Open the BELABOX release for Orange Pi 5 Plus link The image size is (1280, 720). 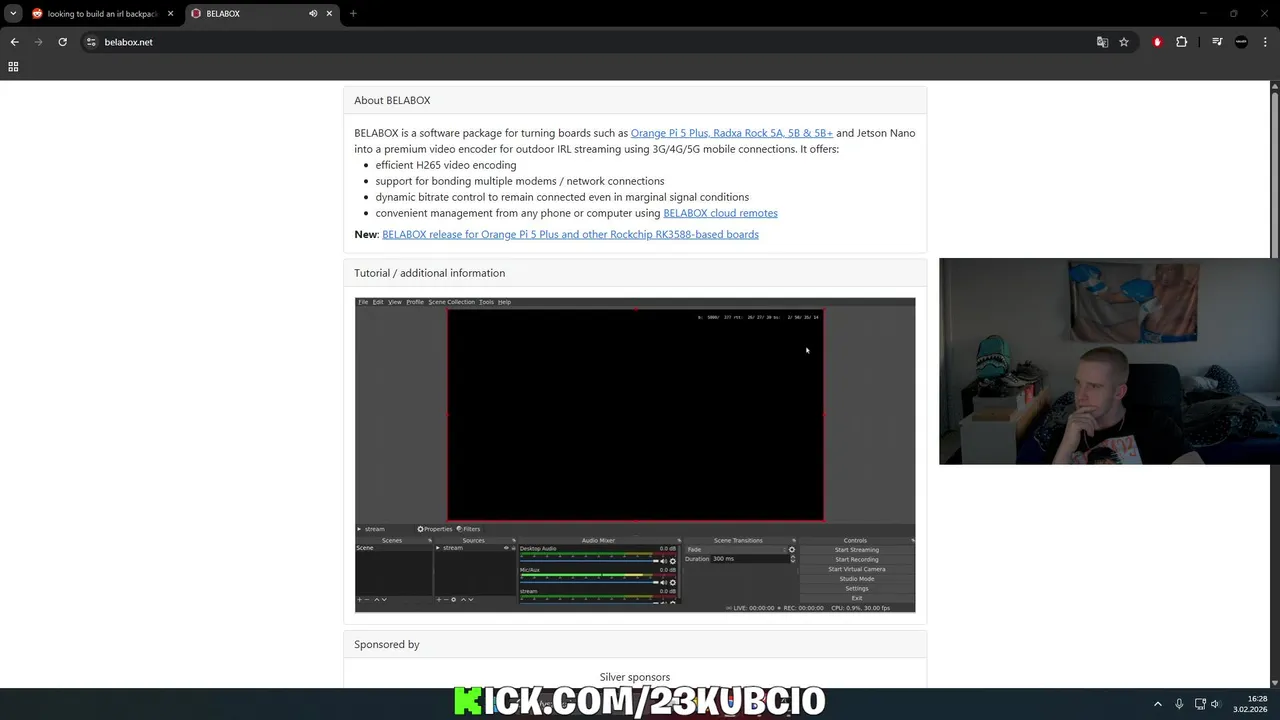570,234
